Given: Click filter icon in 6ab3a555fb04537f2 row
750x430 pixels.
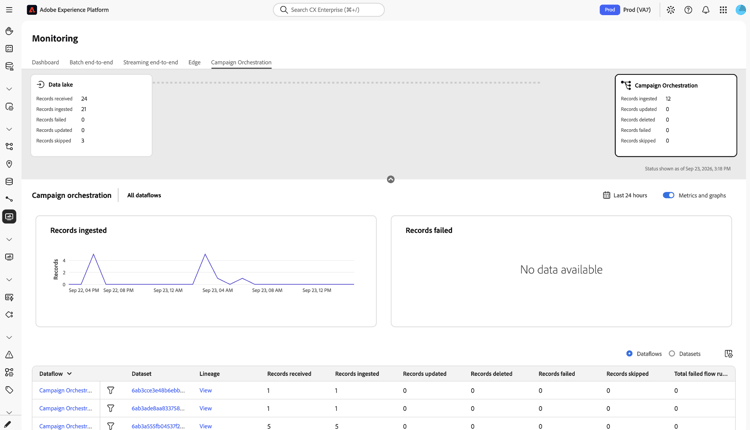Looking at the screenshot, I should tap(110, 426).
